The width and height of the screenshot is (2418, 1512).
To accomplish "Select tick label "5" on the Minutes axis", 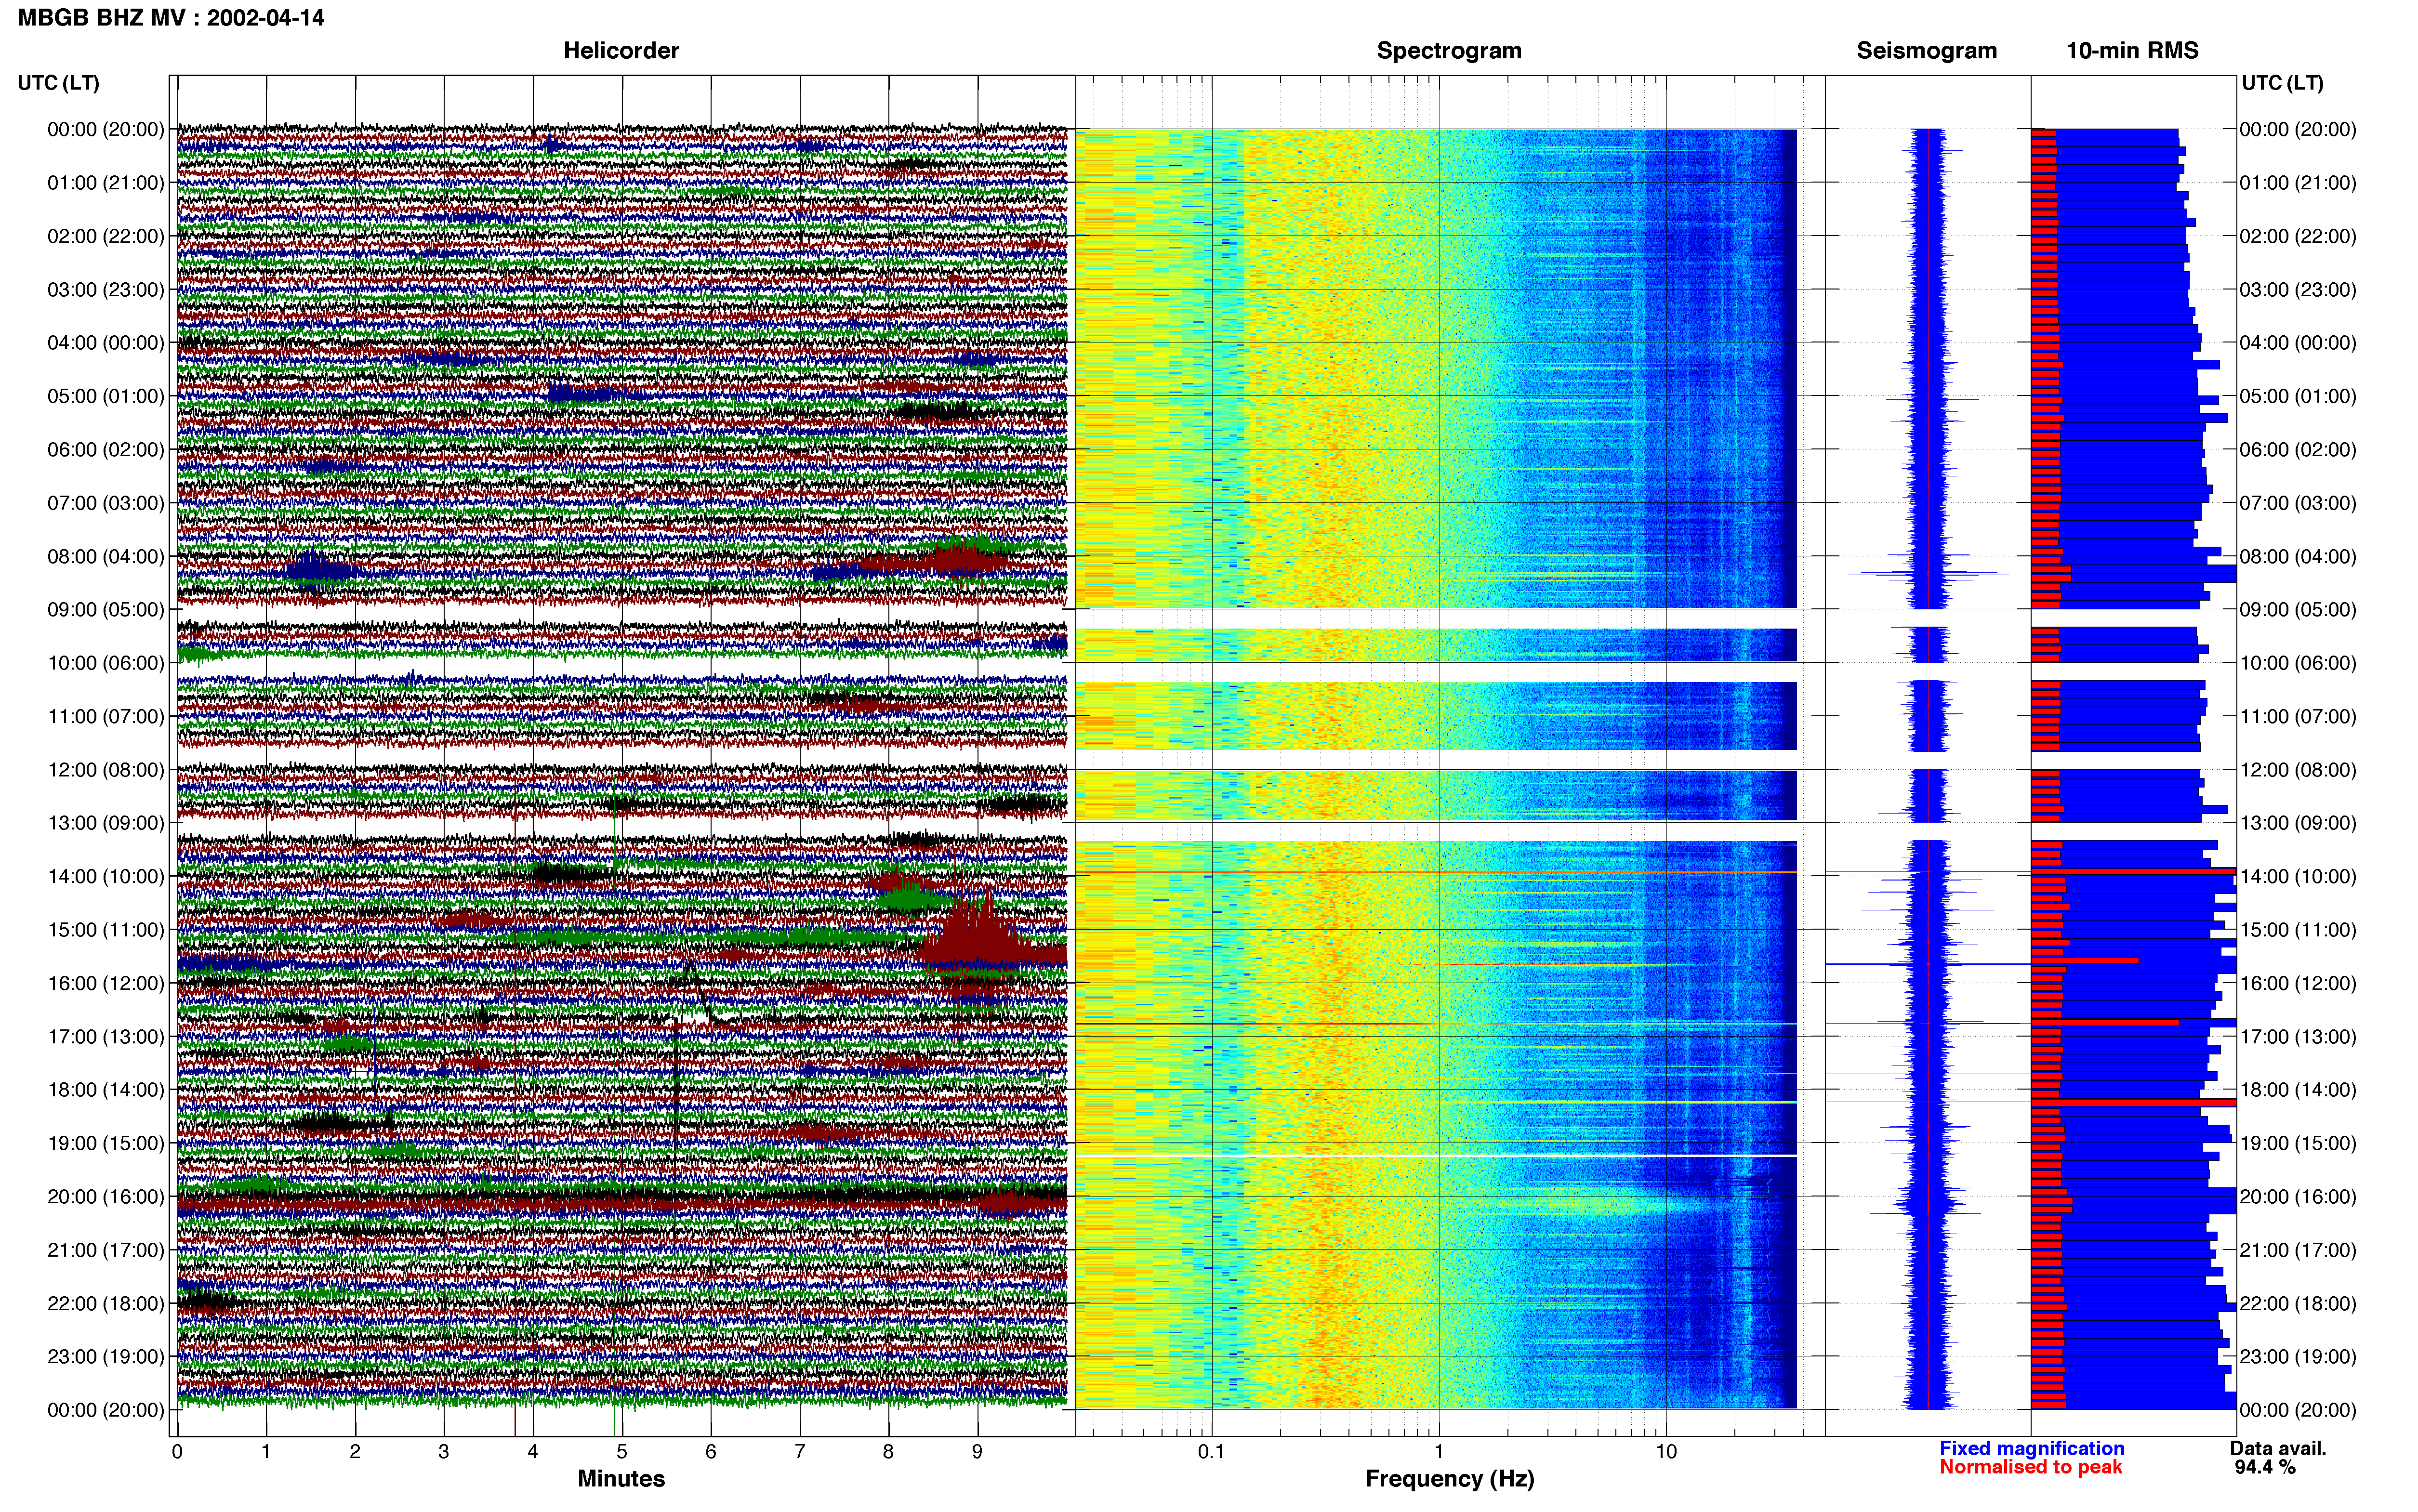I will [x=622, y=1451].
